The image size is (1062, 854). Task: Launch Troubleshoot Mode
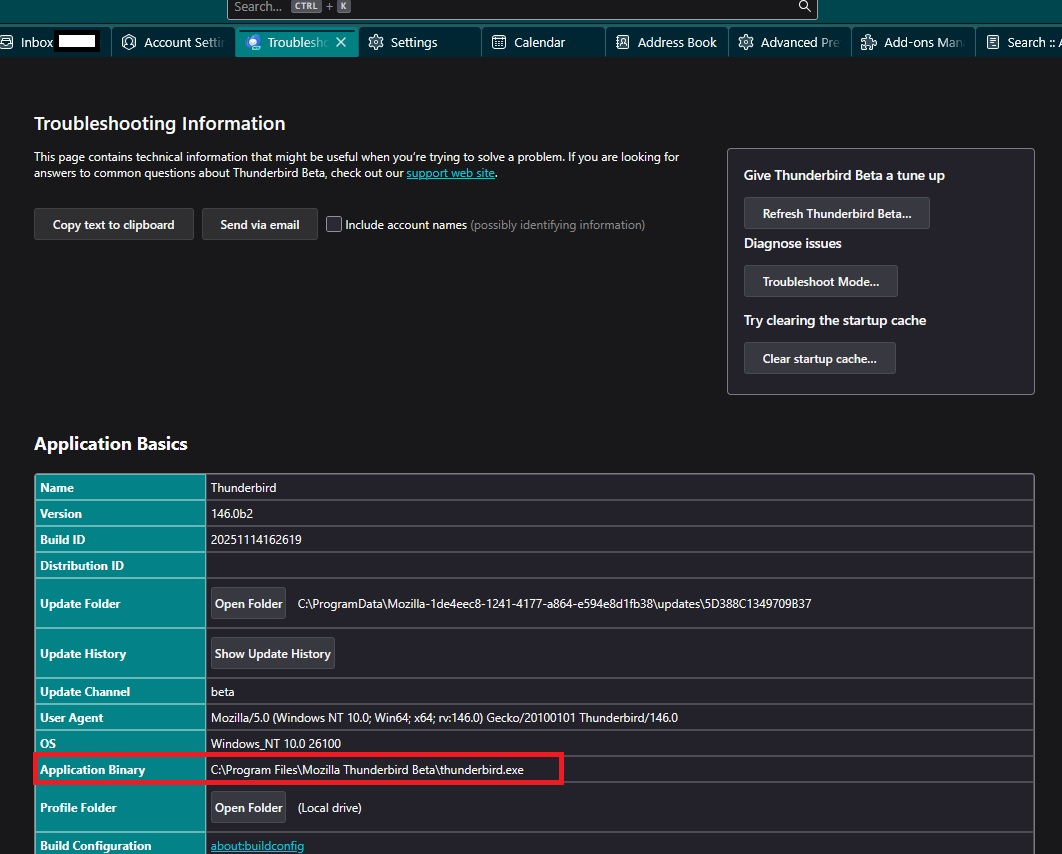[x=820, y=282]
